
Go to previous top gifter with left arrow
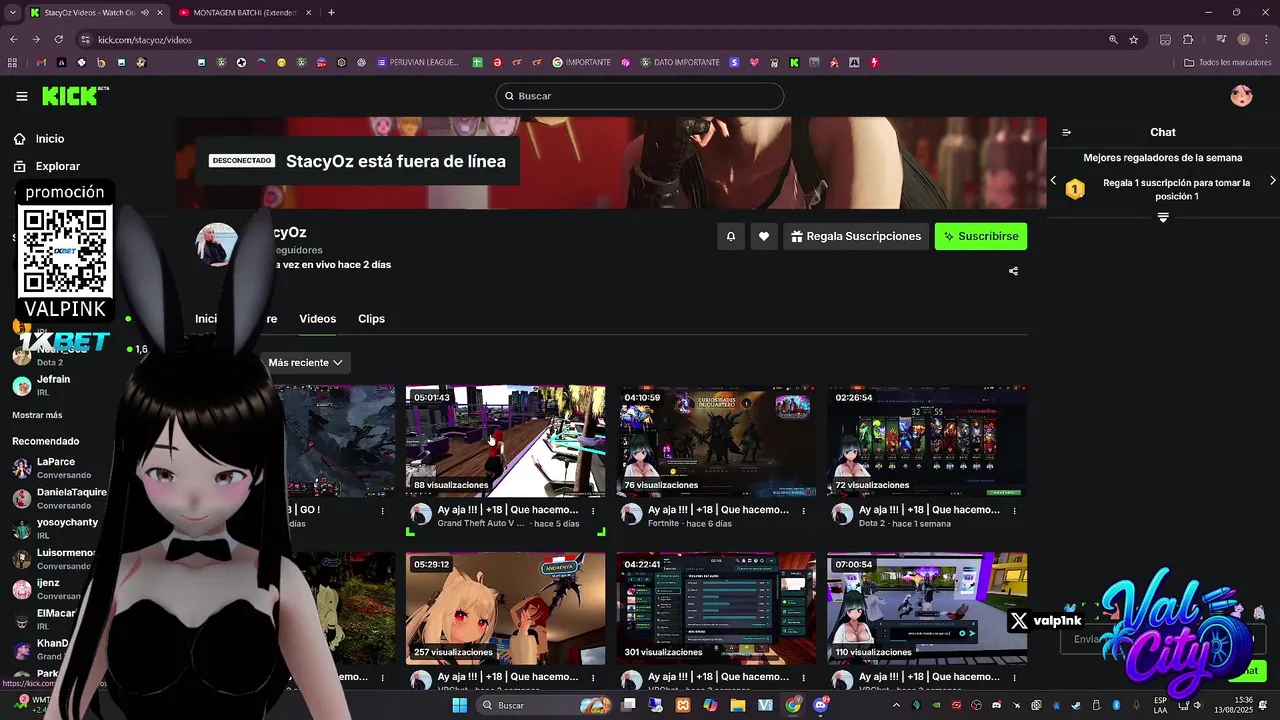pyautogui.click(x=1053, y=181)
